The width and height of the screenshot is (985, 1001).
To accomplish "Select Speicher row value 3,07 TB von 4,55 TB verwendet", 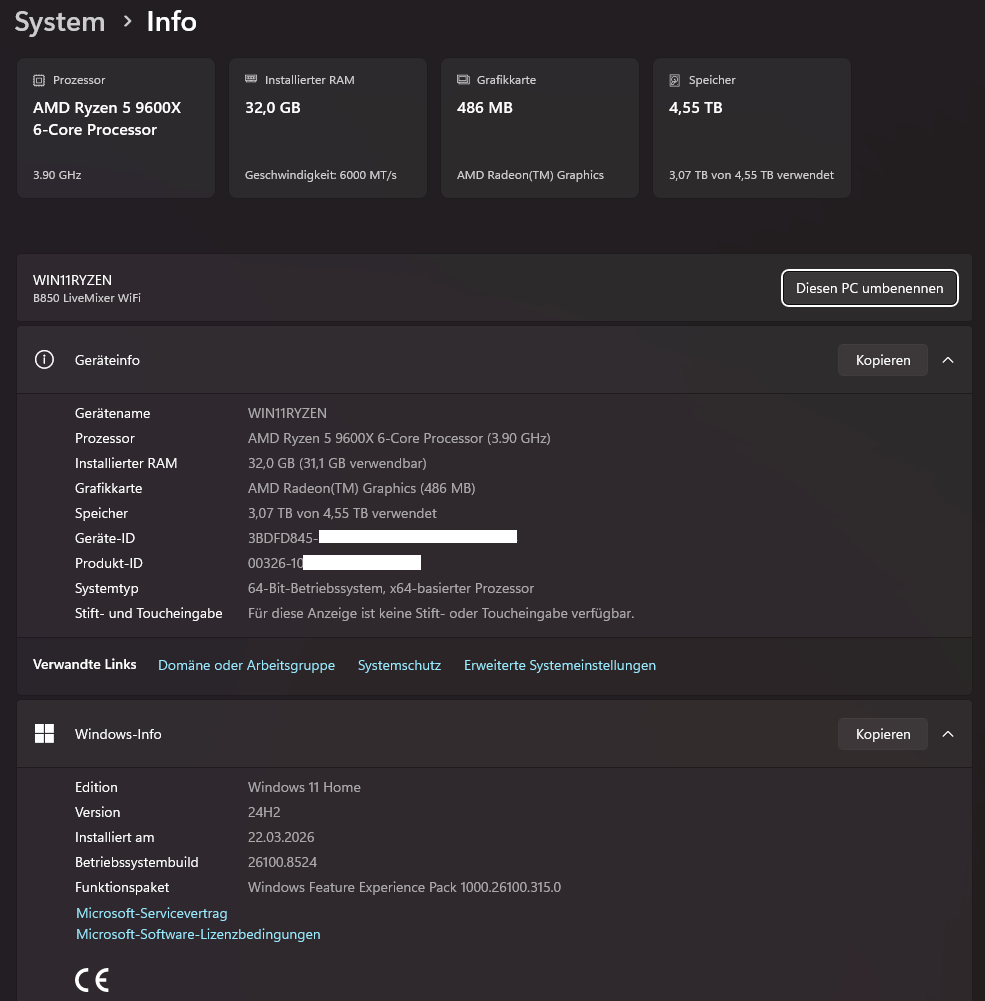I will pos(342,513).
